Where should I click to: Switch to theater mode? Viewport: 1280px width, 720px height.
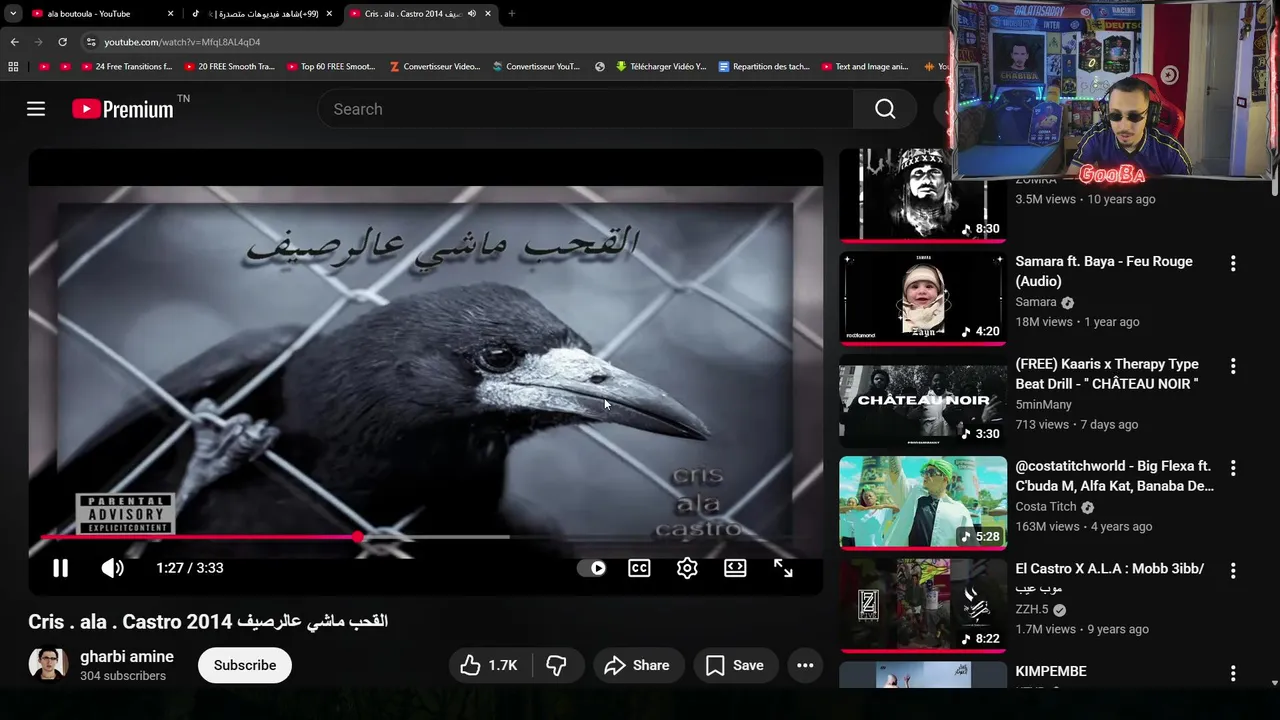click(735, 568)
